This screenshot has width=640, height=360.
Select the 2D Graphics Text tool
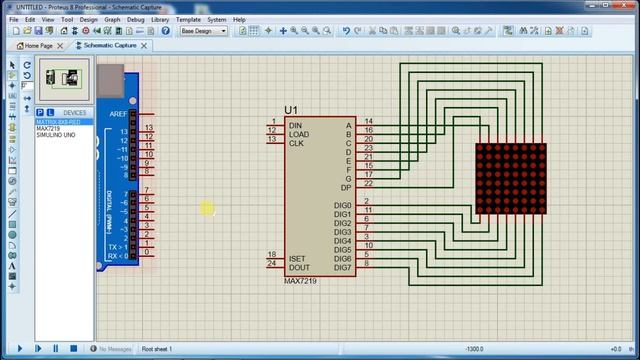[x=12, y=266]
